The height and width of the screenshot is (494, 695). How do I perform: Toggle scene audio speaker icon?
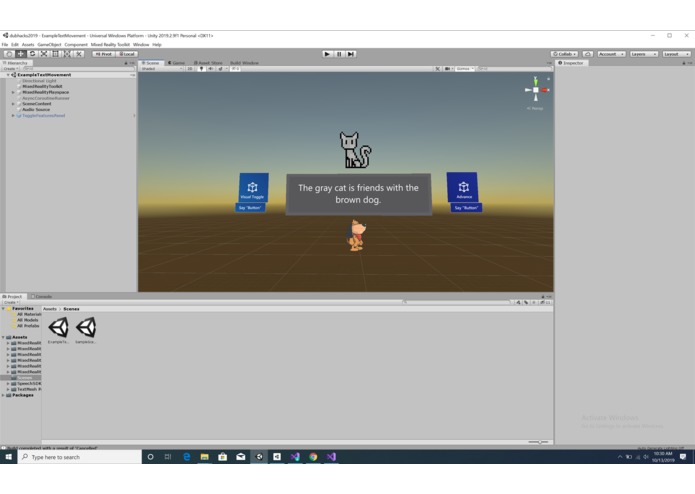[x=211, y=69]
